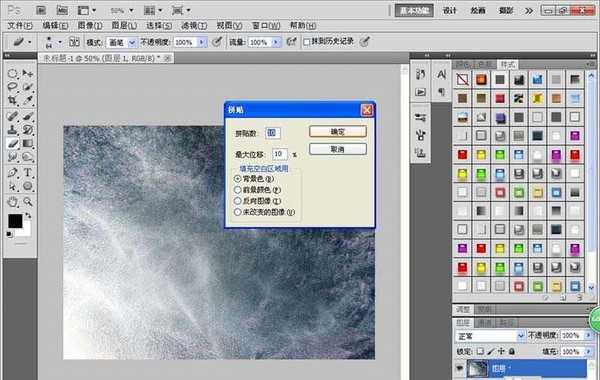Toggle the brush panel icon in options bar

(x=74, y=42)
